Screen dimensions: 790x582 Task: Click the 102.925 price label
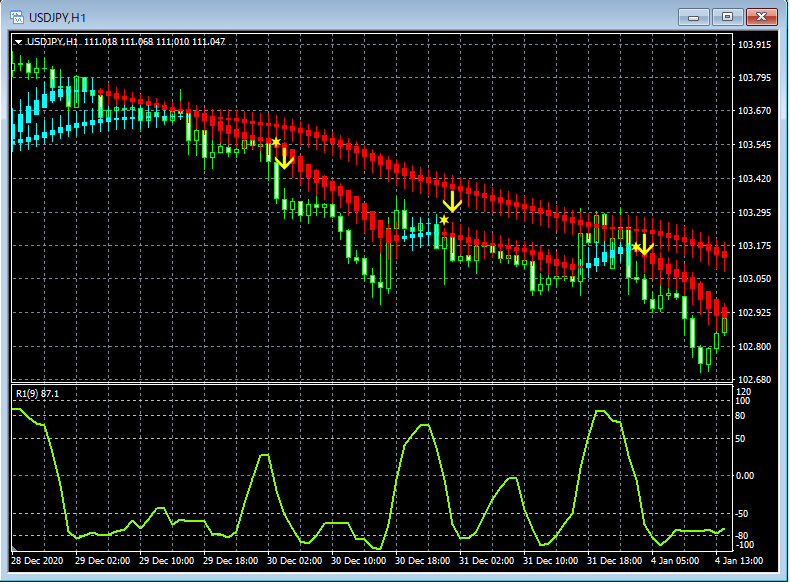coord(754,313)
